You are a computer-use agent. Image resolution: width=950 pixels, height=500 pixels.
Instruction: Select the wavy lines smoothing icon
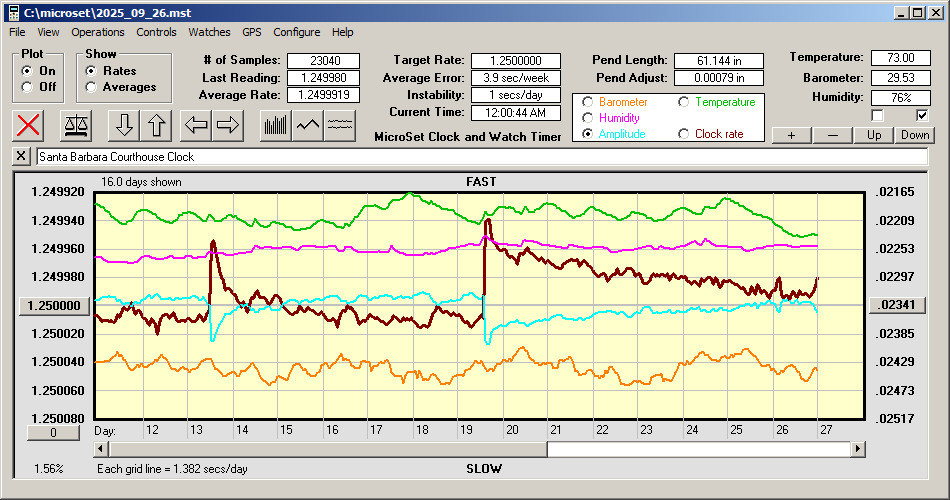[x=341, y=125]
